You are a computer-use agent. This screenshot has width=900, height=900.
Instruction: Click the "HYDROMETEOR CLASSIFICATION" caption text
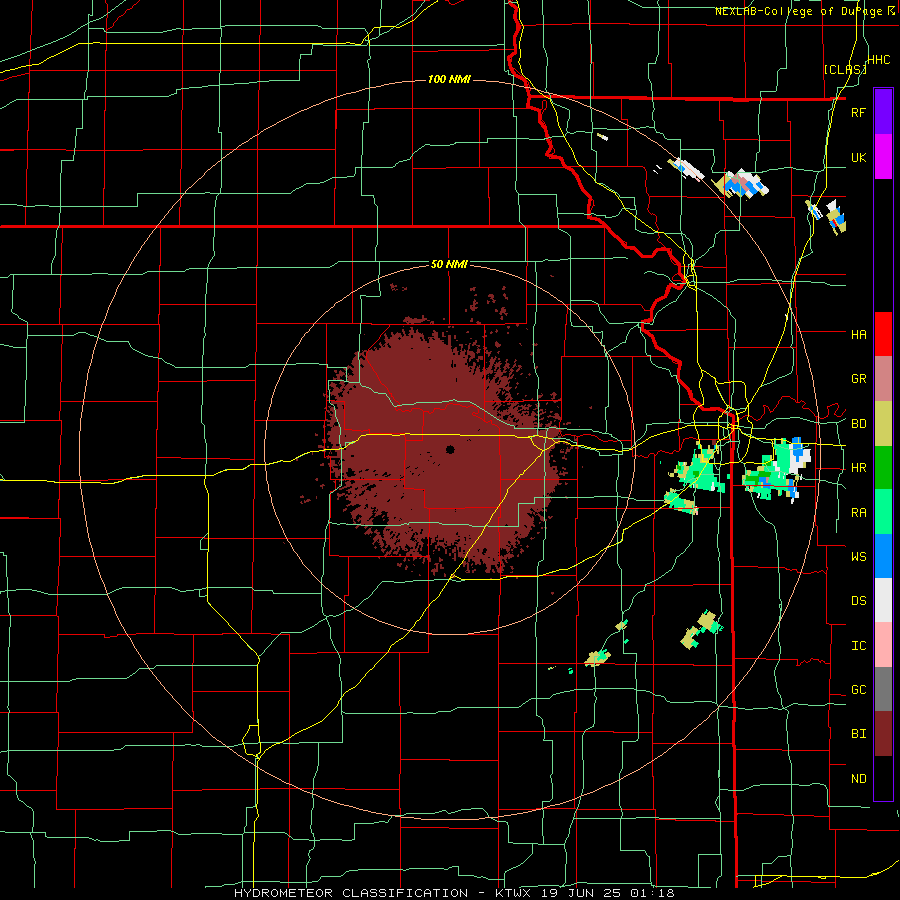pos(351,893)
